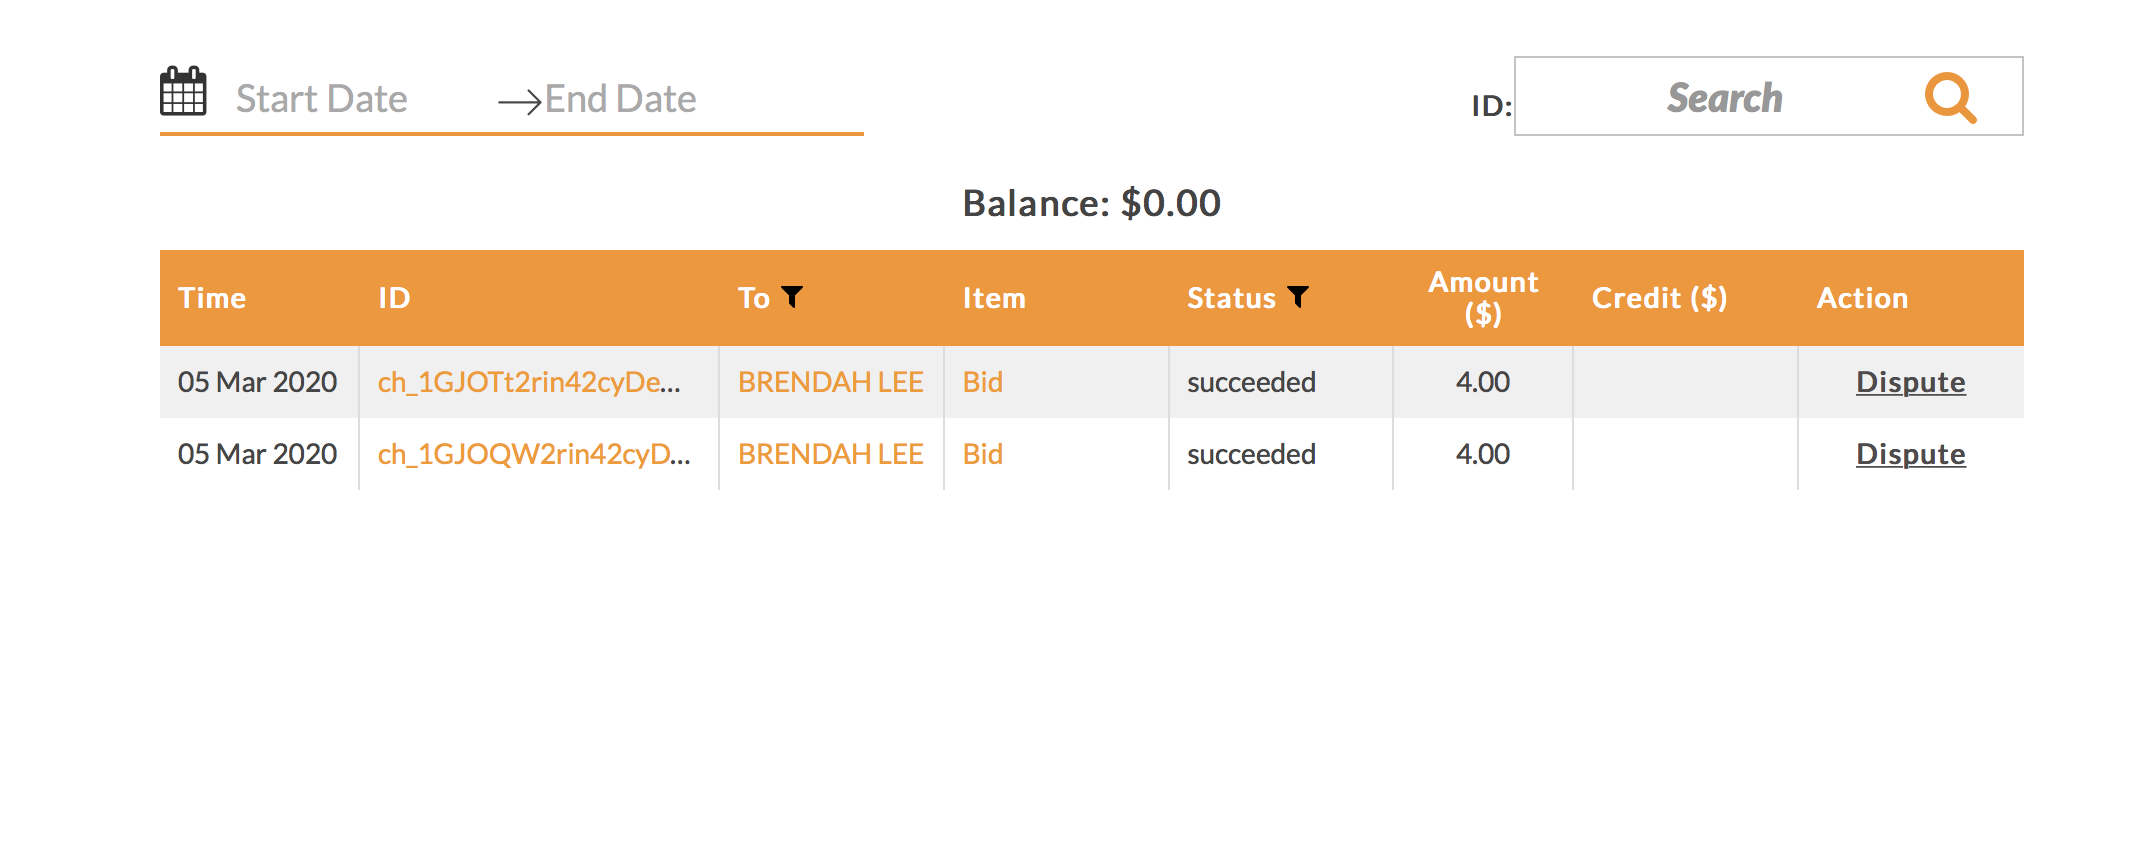Open the calendar icon date picker

tap(183, 92)
